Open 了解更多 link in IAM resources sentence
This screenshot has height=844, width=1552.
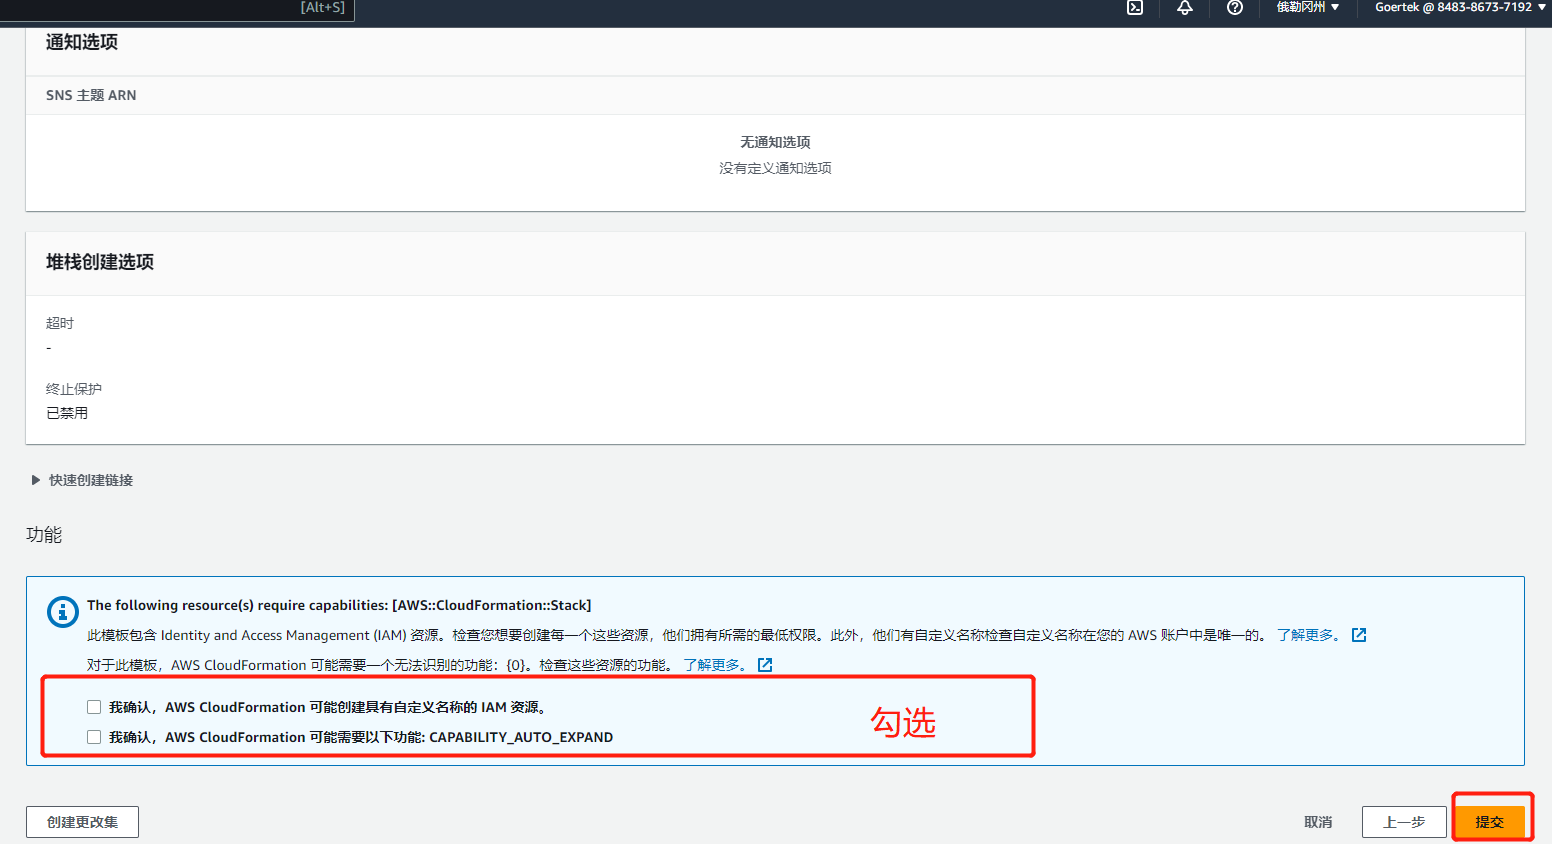coord(1308,635)
